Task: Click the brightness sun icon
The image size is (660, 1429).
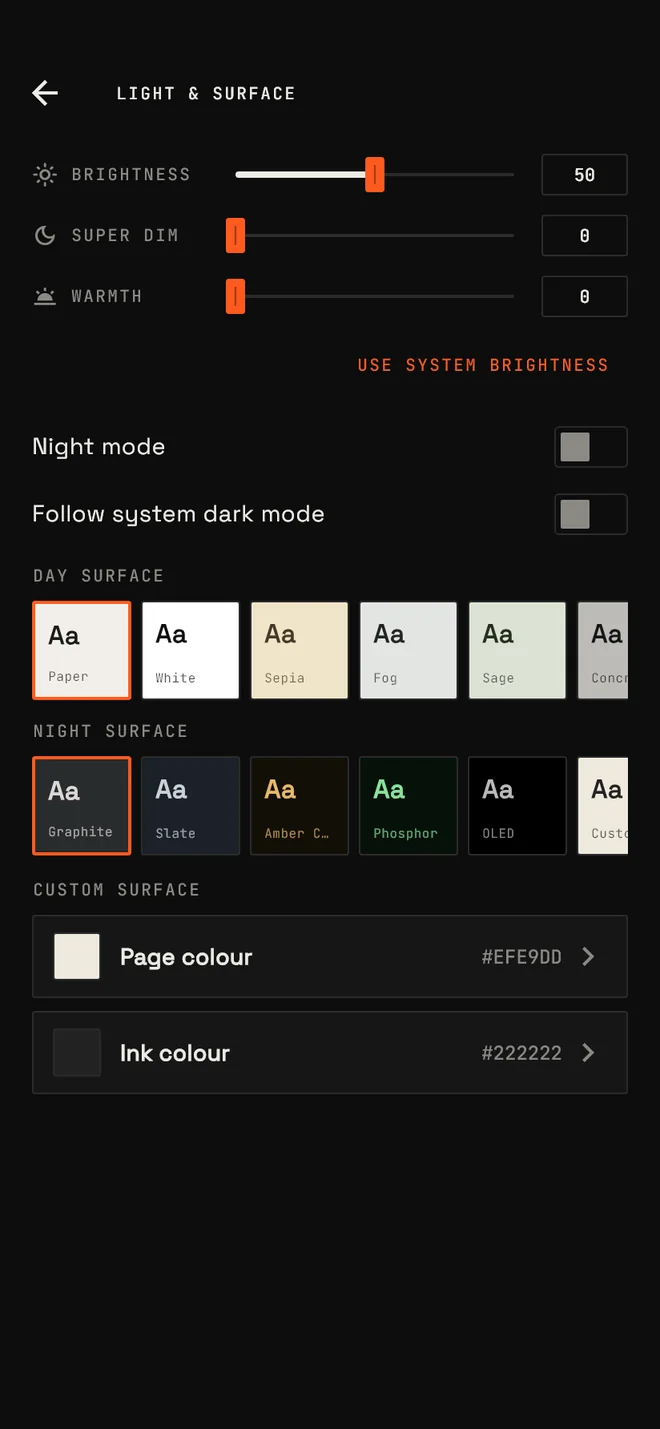Action: pos(45,175)
